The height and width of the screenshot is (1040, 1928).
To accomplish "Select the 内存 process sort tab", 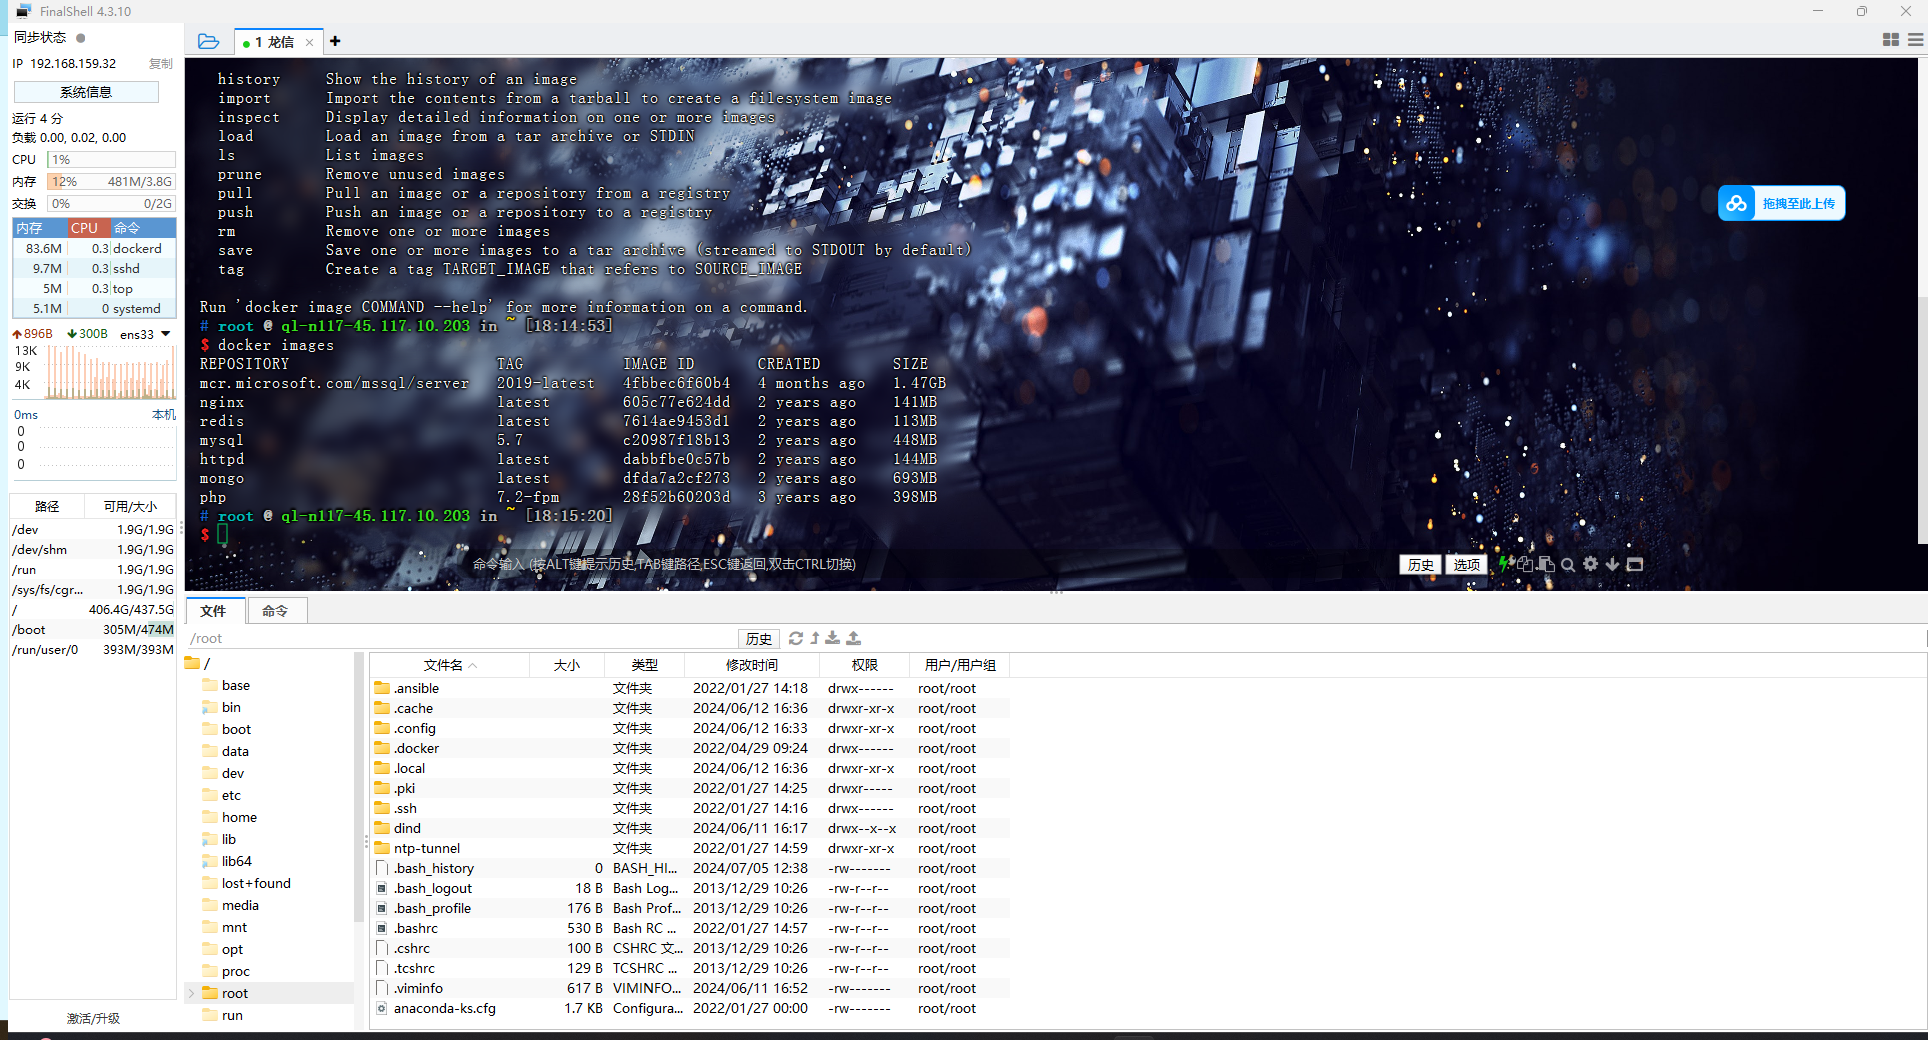I will click(40, 228).
